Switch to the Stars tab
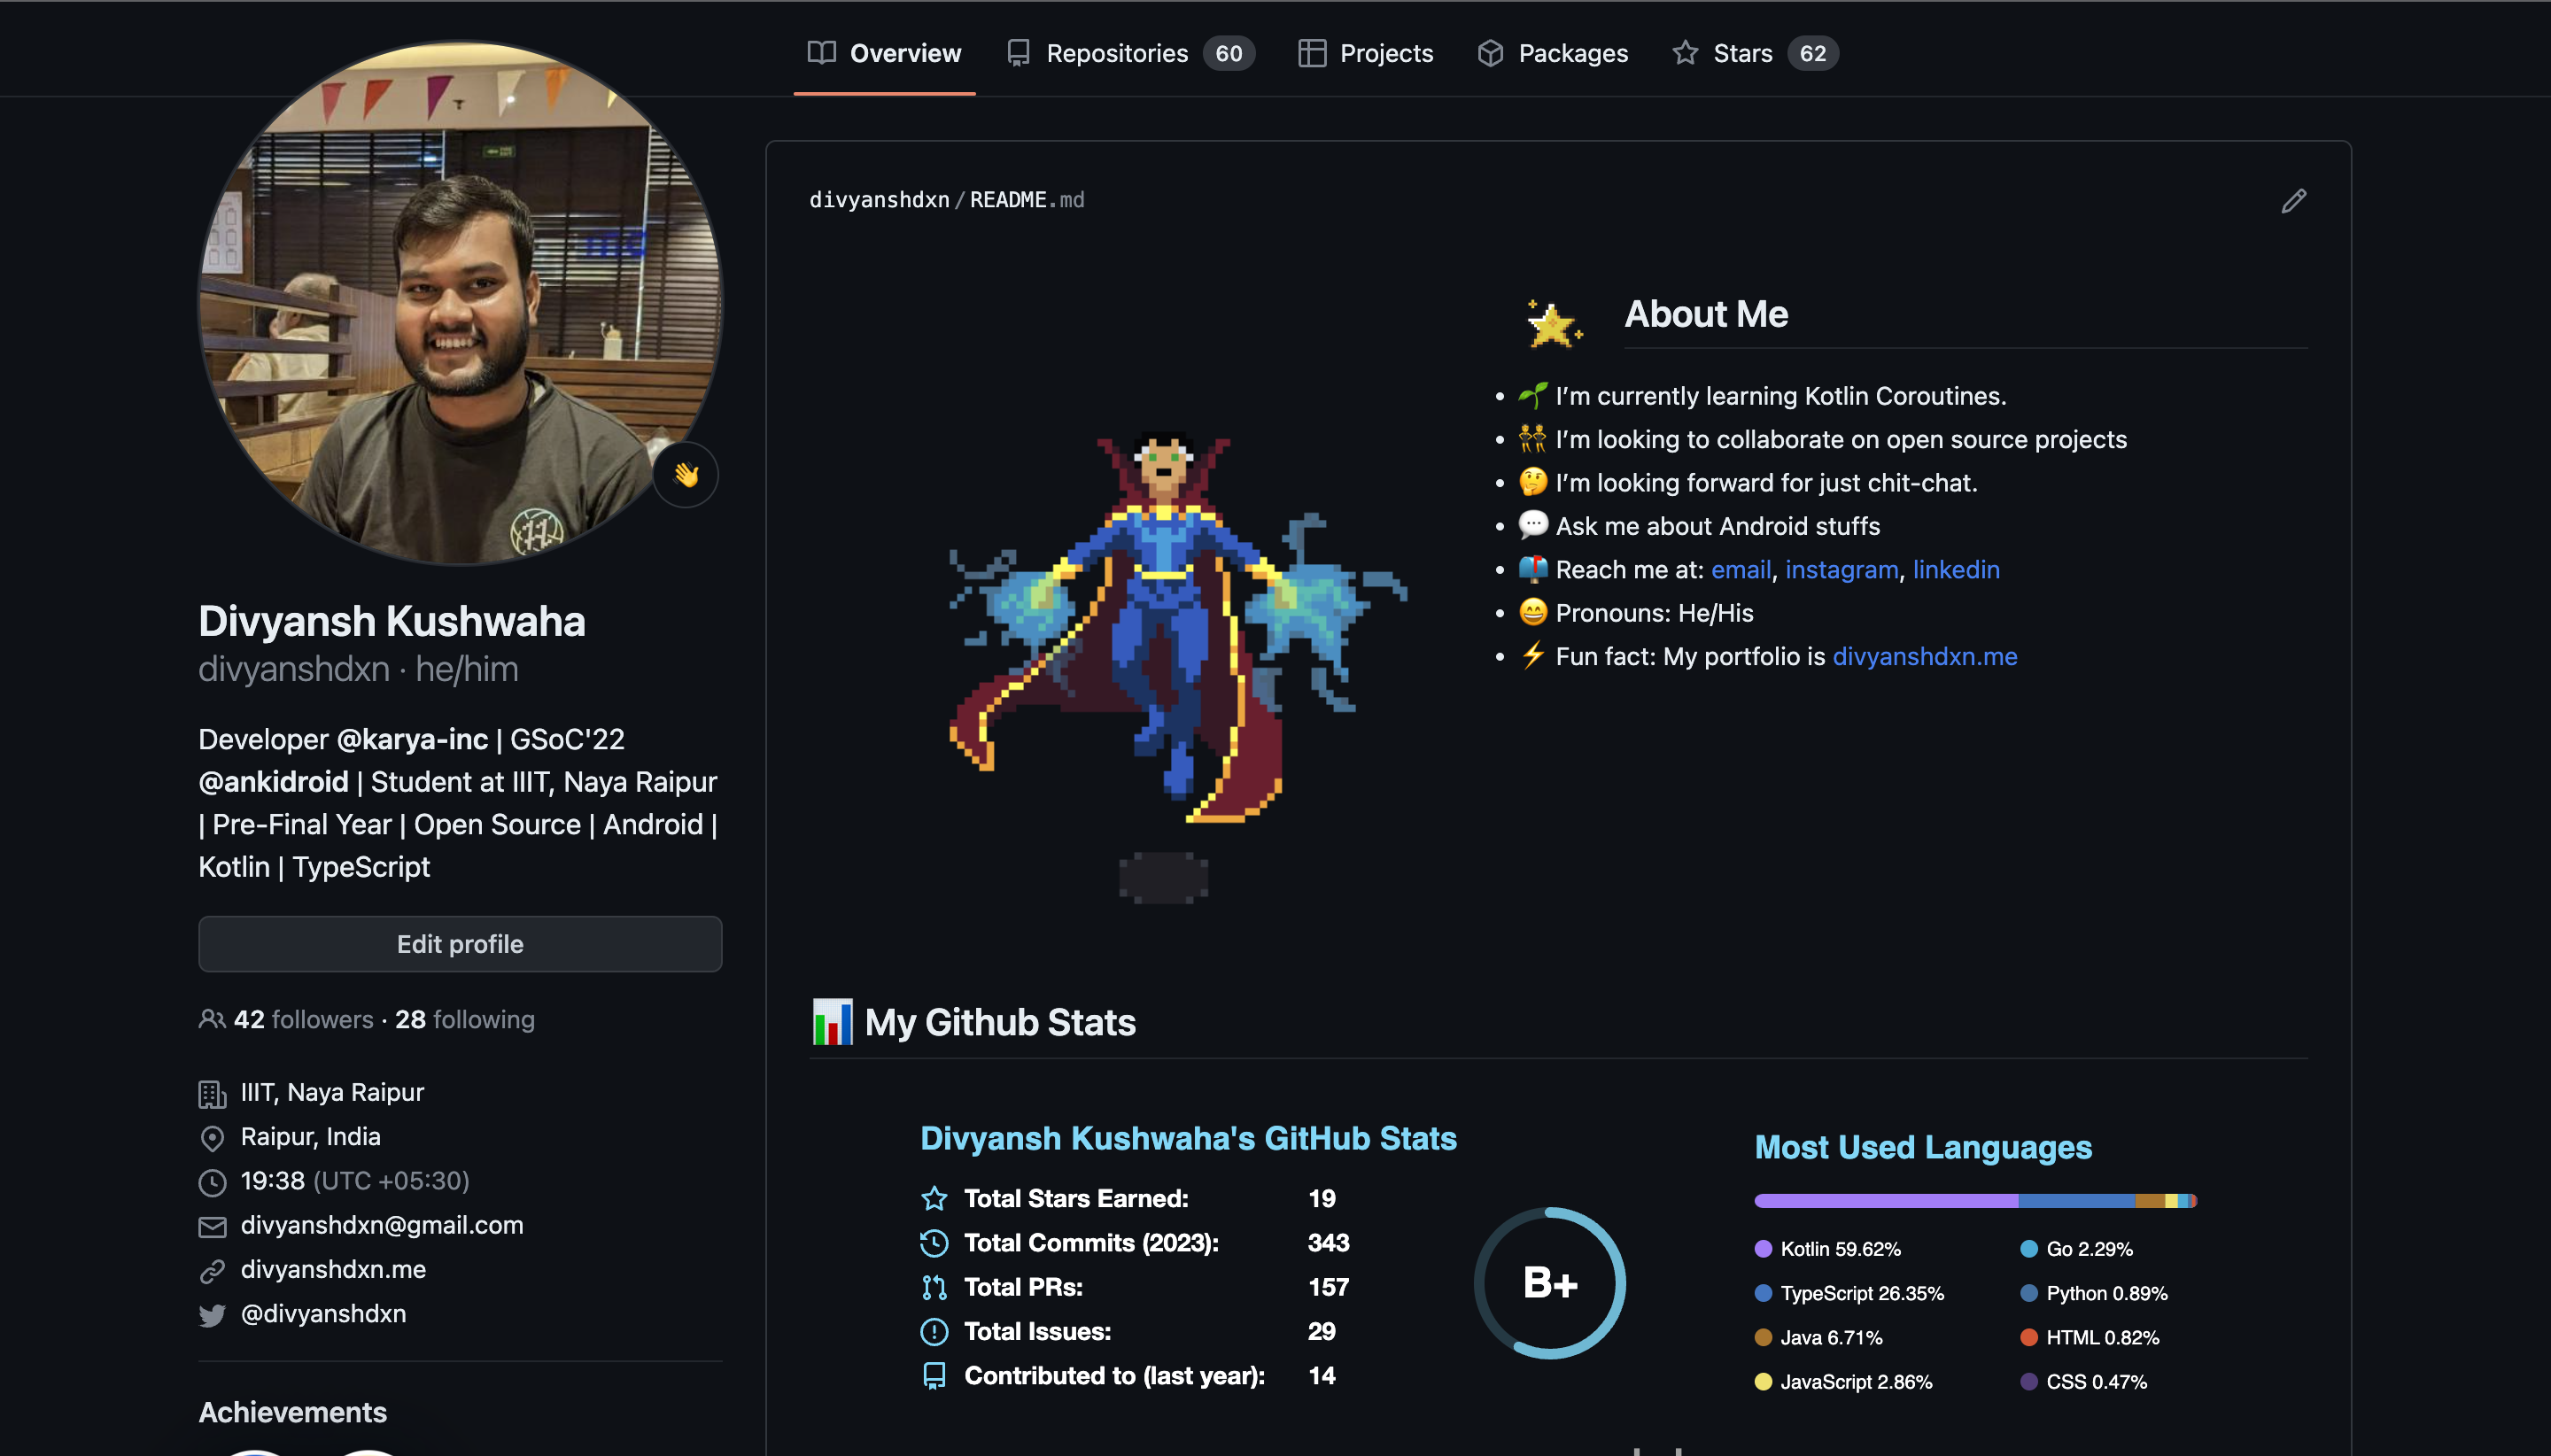Image resolution: width=2551 pixels, height=1456 pixels. coord(1755,53)
